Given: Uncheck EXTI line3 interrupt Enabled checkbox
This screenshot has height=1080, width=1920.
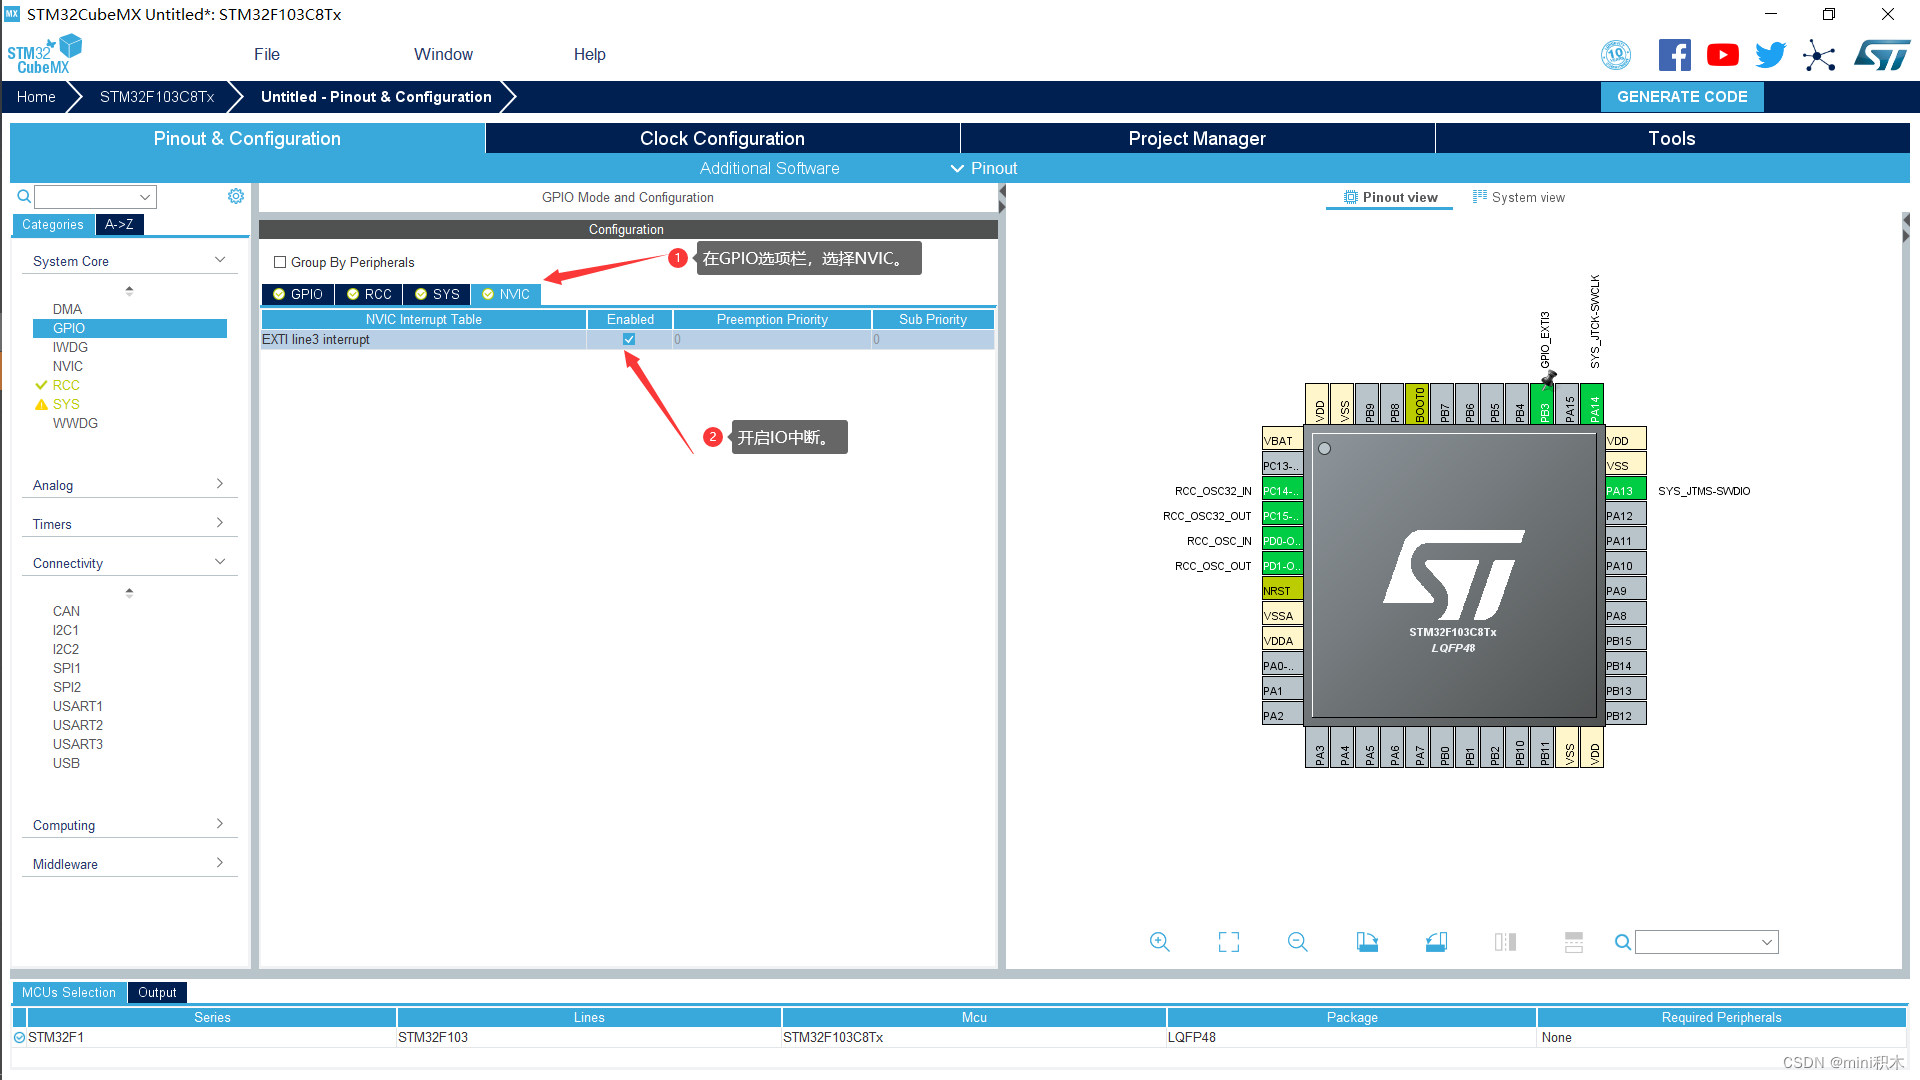Looking at the screenshot, I should (x=629, y=339).
